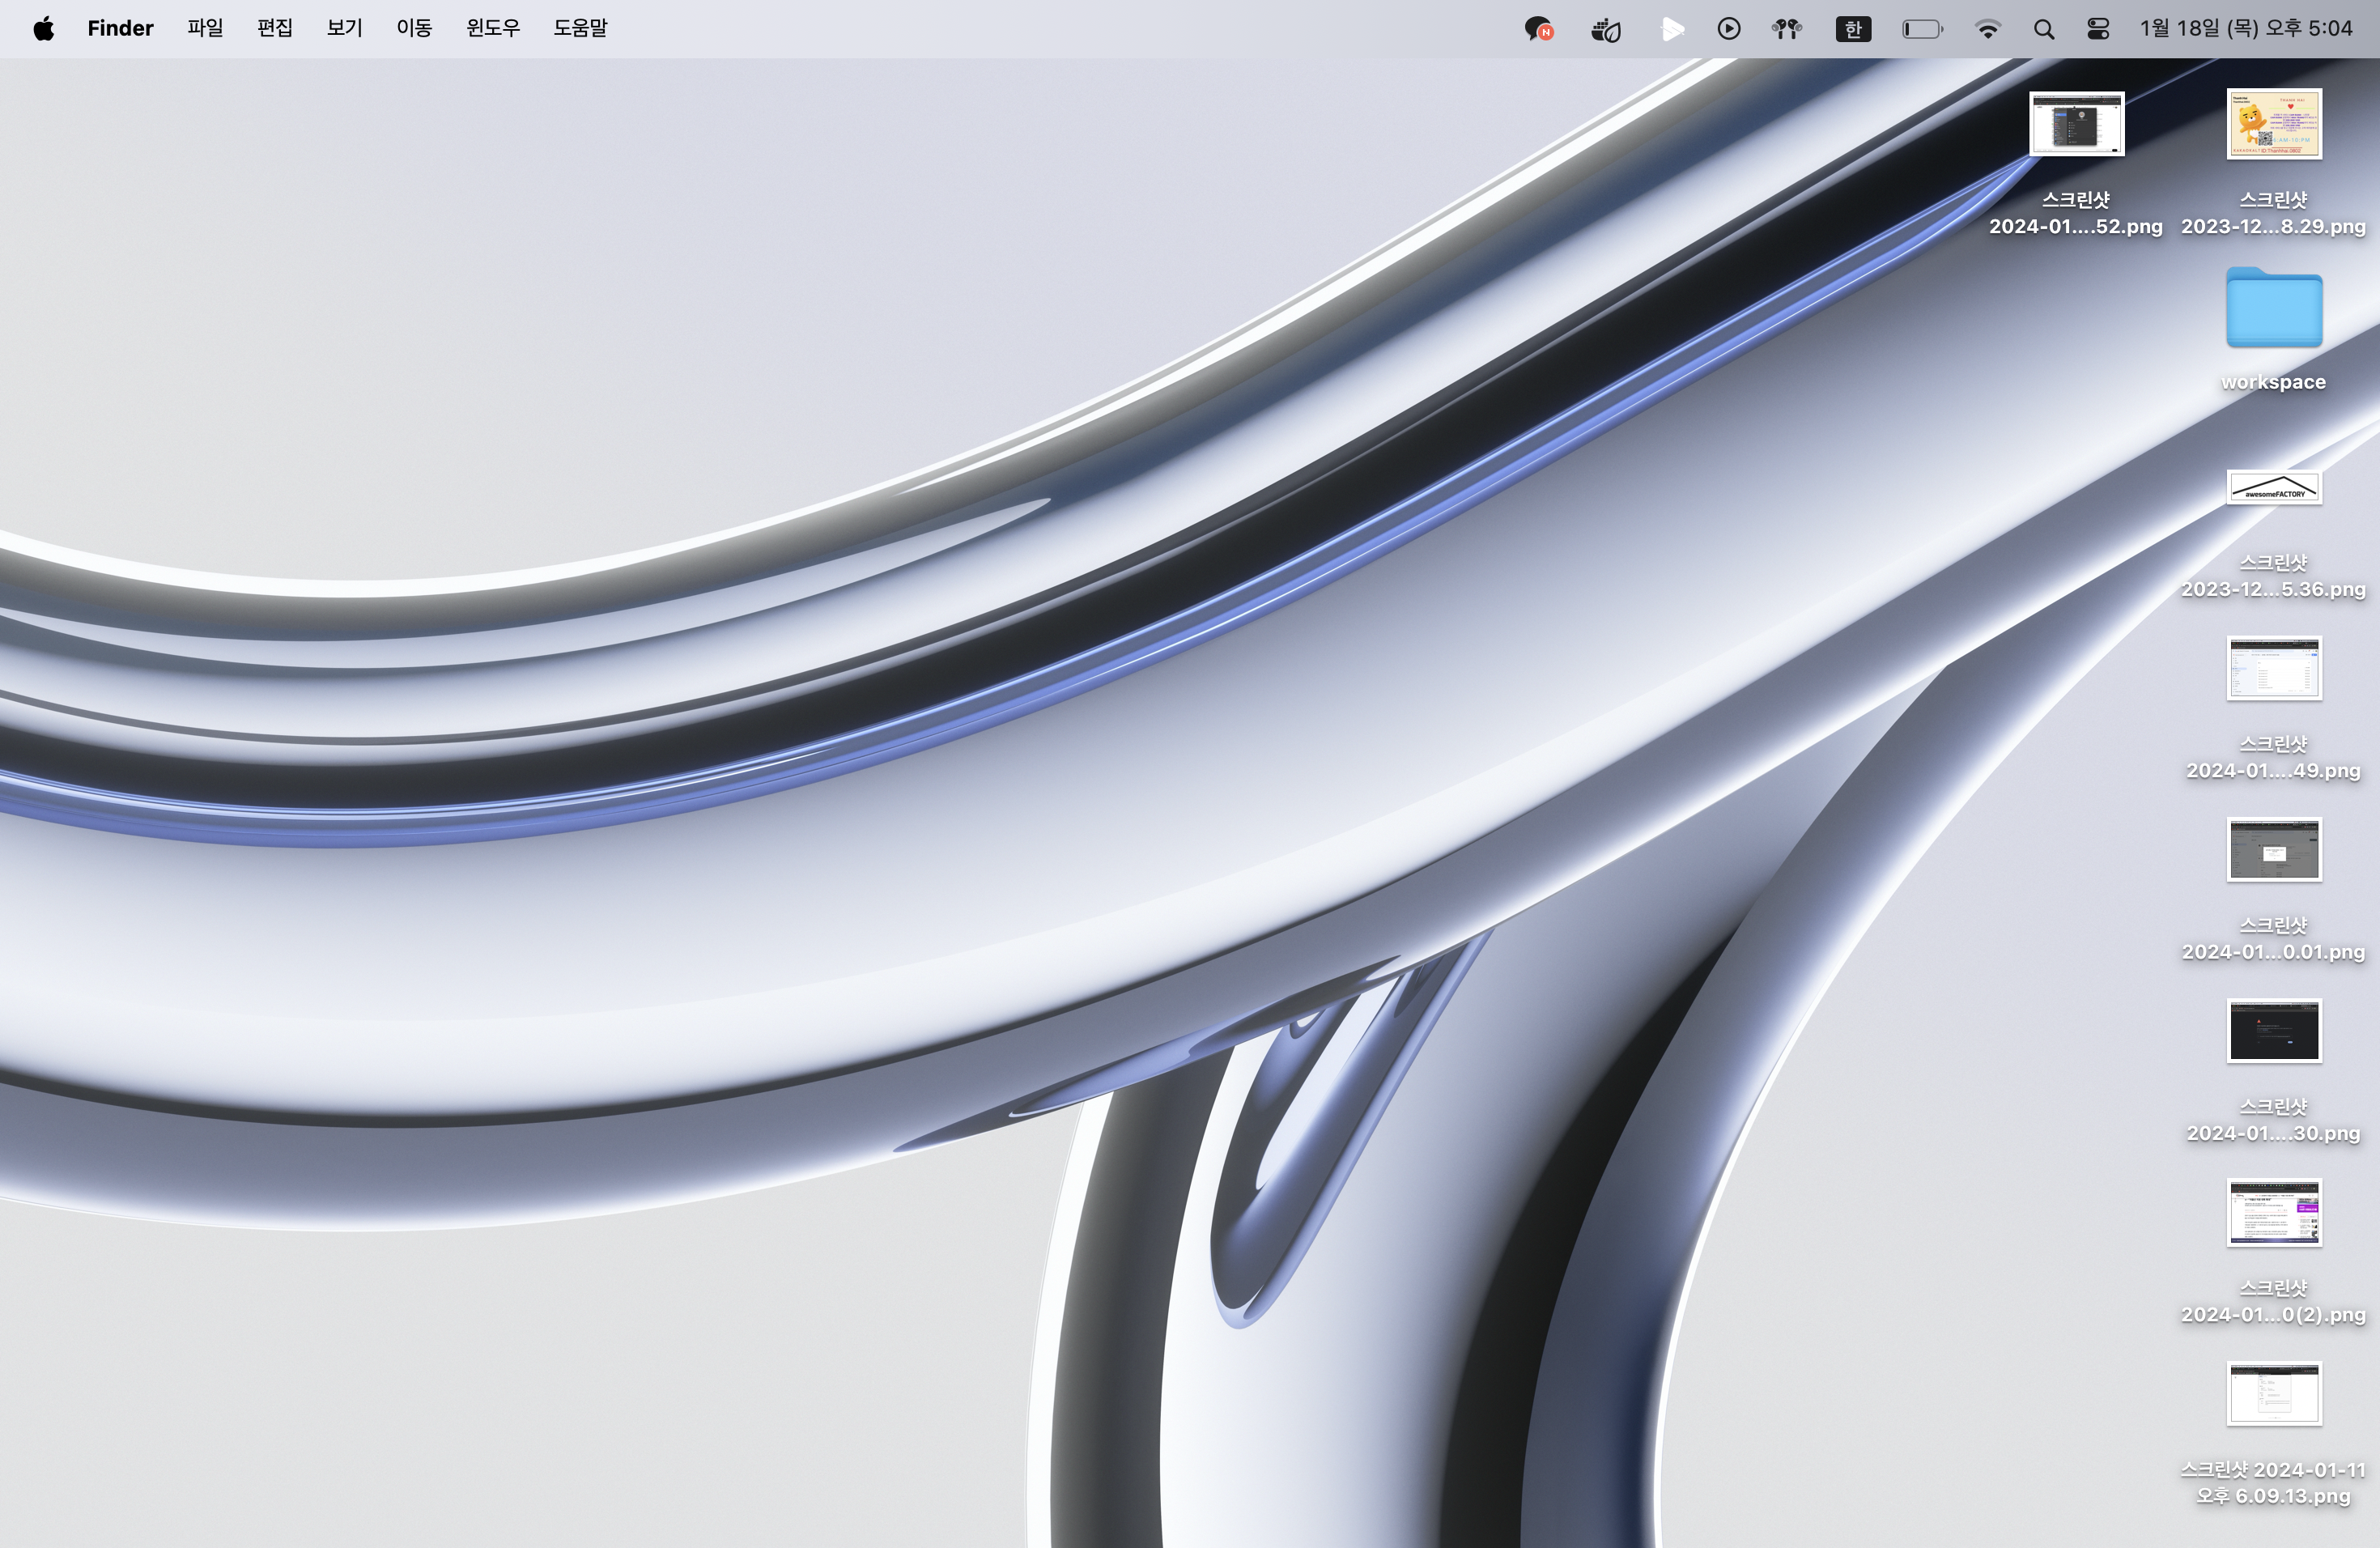2380x1548 pixels.
Task: Click the Wi-Fi status icon
Action: click(1988, 29)
